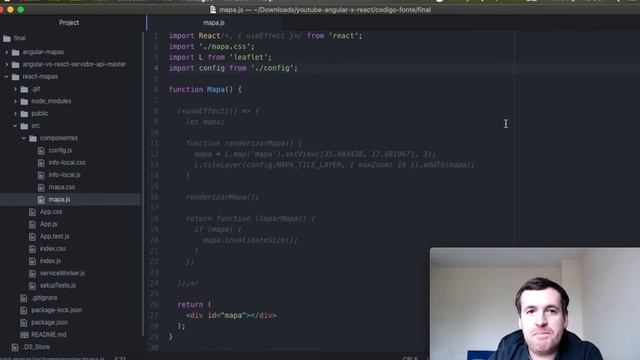The image size is (640, 360).
Task: Open index.css from the tree
Action: tap(53, 248)
